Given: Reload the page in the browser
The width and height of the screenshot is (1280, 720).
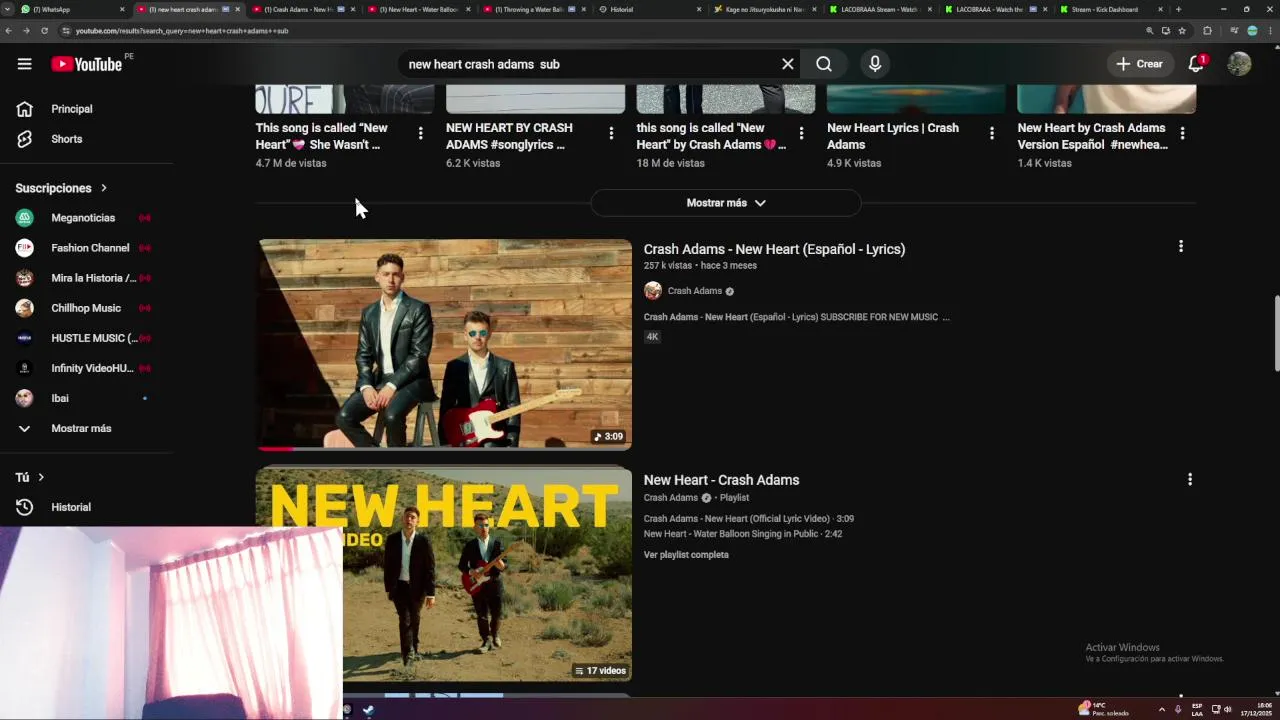Looking at the screenshot, I should point(44,31).
